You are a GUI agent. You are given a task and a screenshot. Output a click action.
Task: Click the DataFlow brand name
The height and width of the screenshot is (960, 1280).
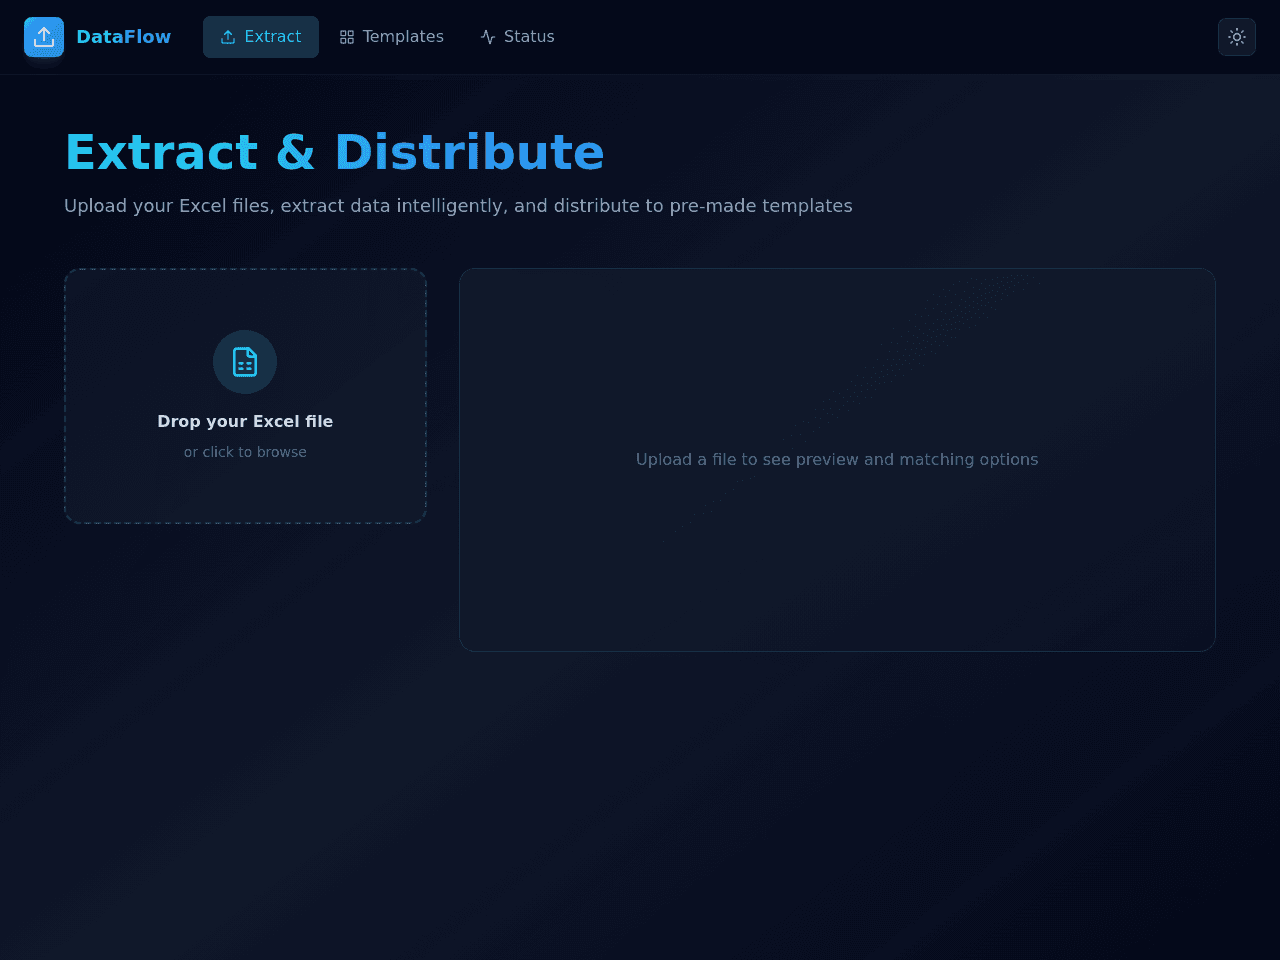point(123,37)
